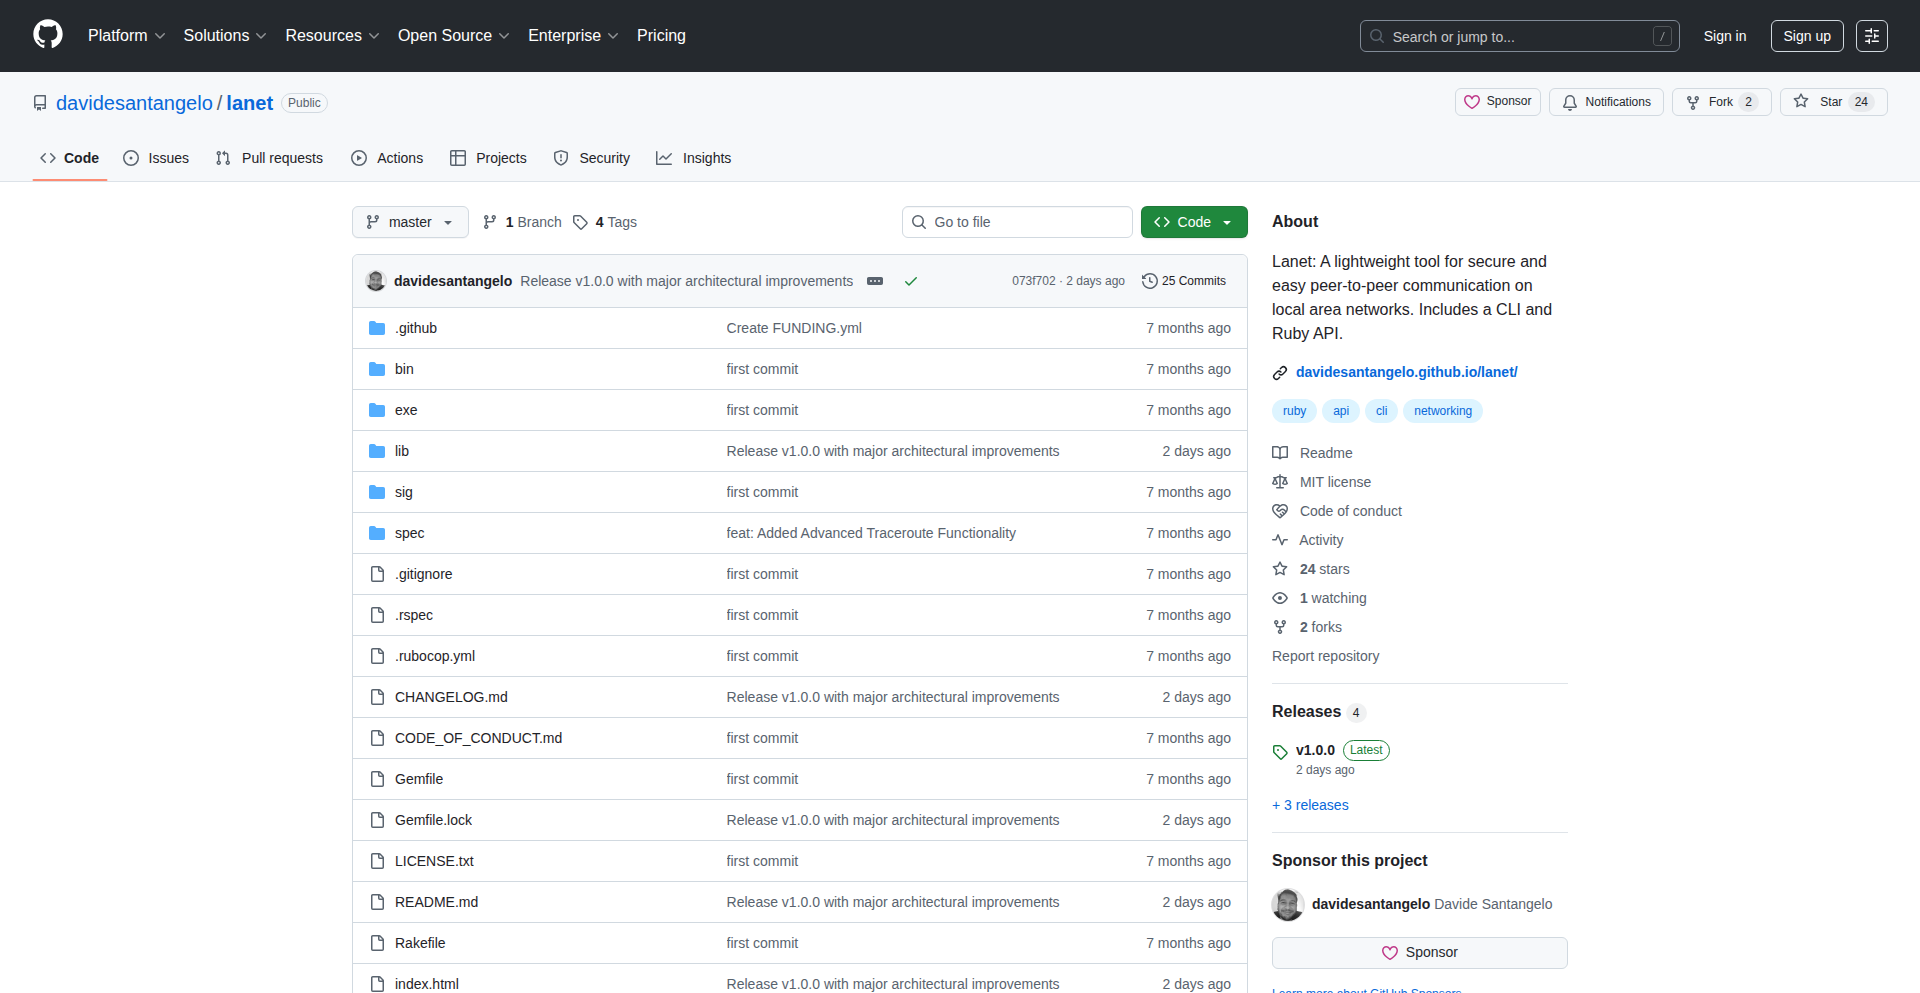Expand the green Code dropdown button
Screen dimensions: 1920x993
point(1194,222)
